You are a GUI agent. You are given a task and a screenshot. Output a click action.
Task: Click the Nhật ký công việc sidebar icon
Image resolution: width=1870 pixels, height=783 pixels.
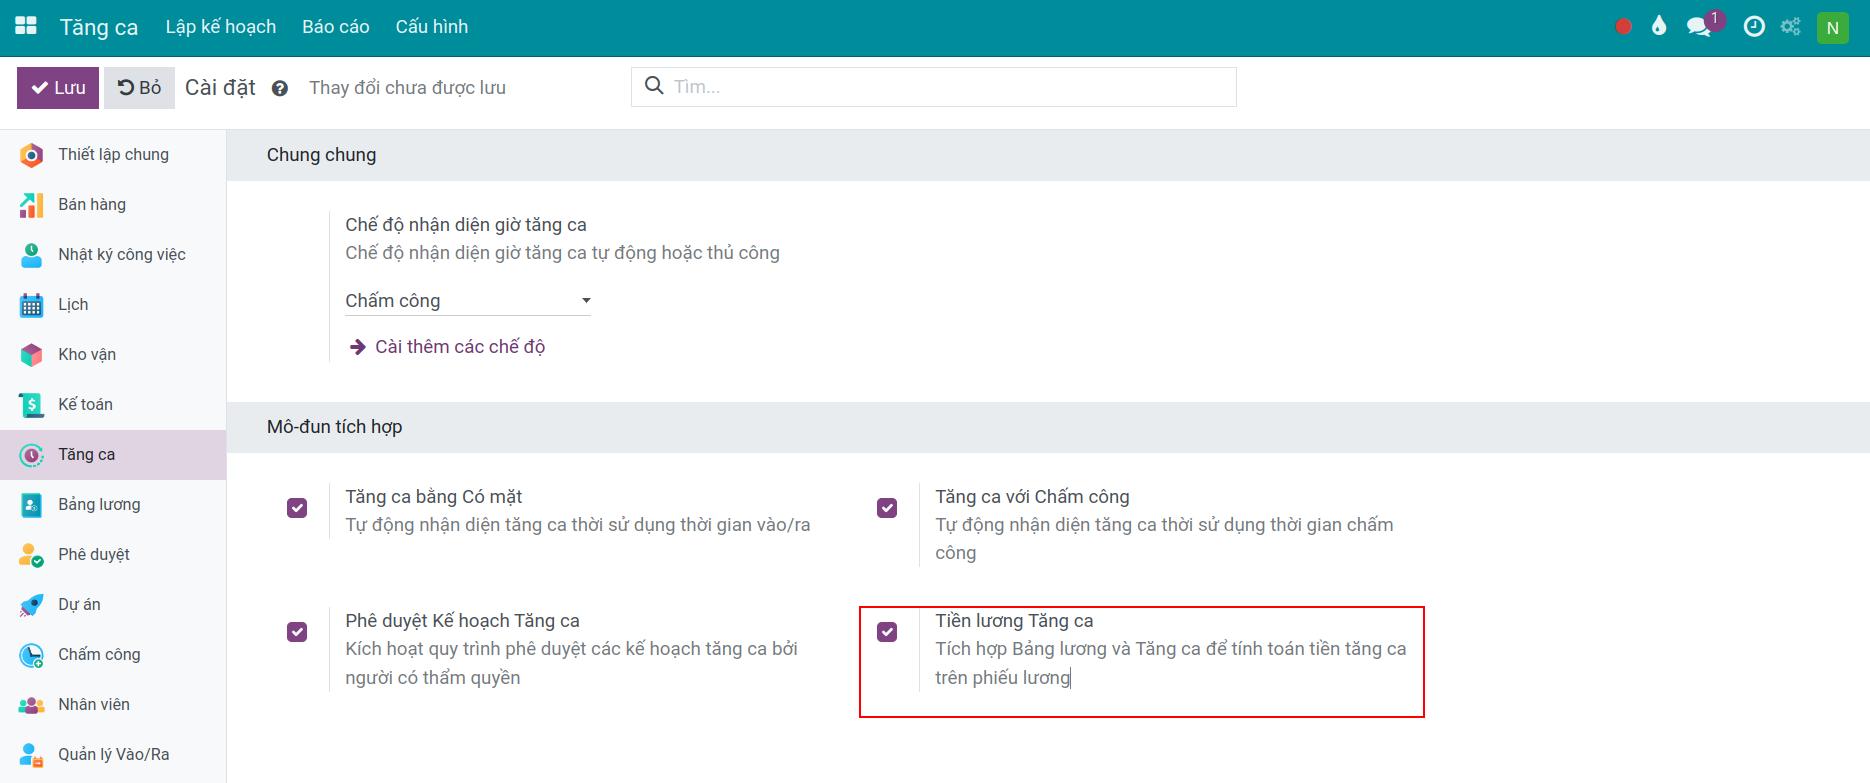32,255
